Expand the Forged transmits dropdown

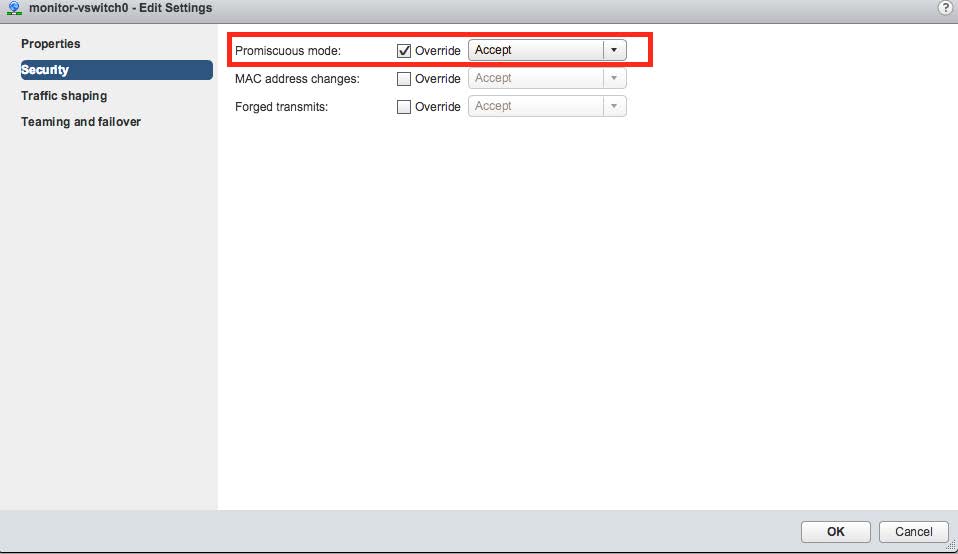tap(614, 106)
